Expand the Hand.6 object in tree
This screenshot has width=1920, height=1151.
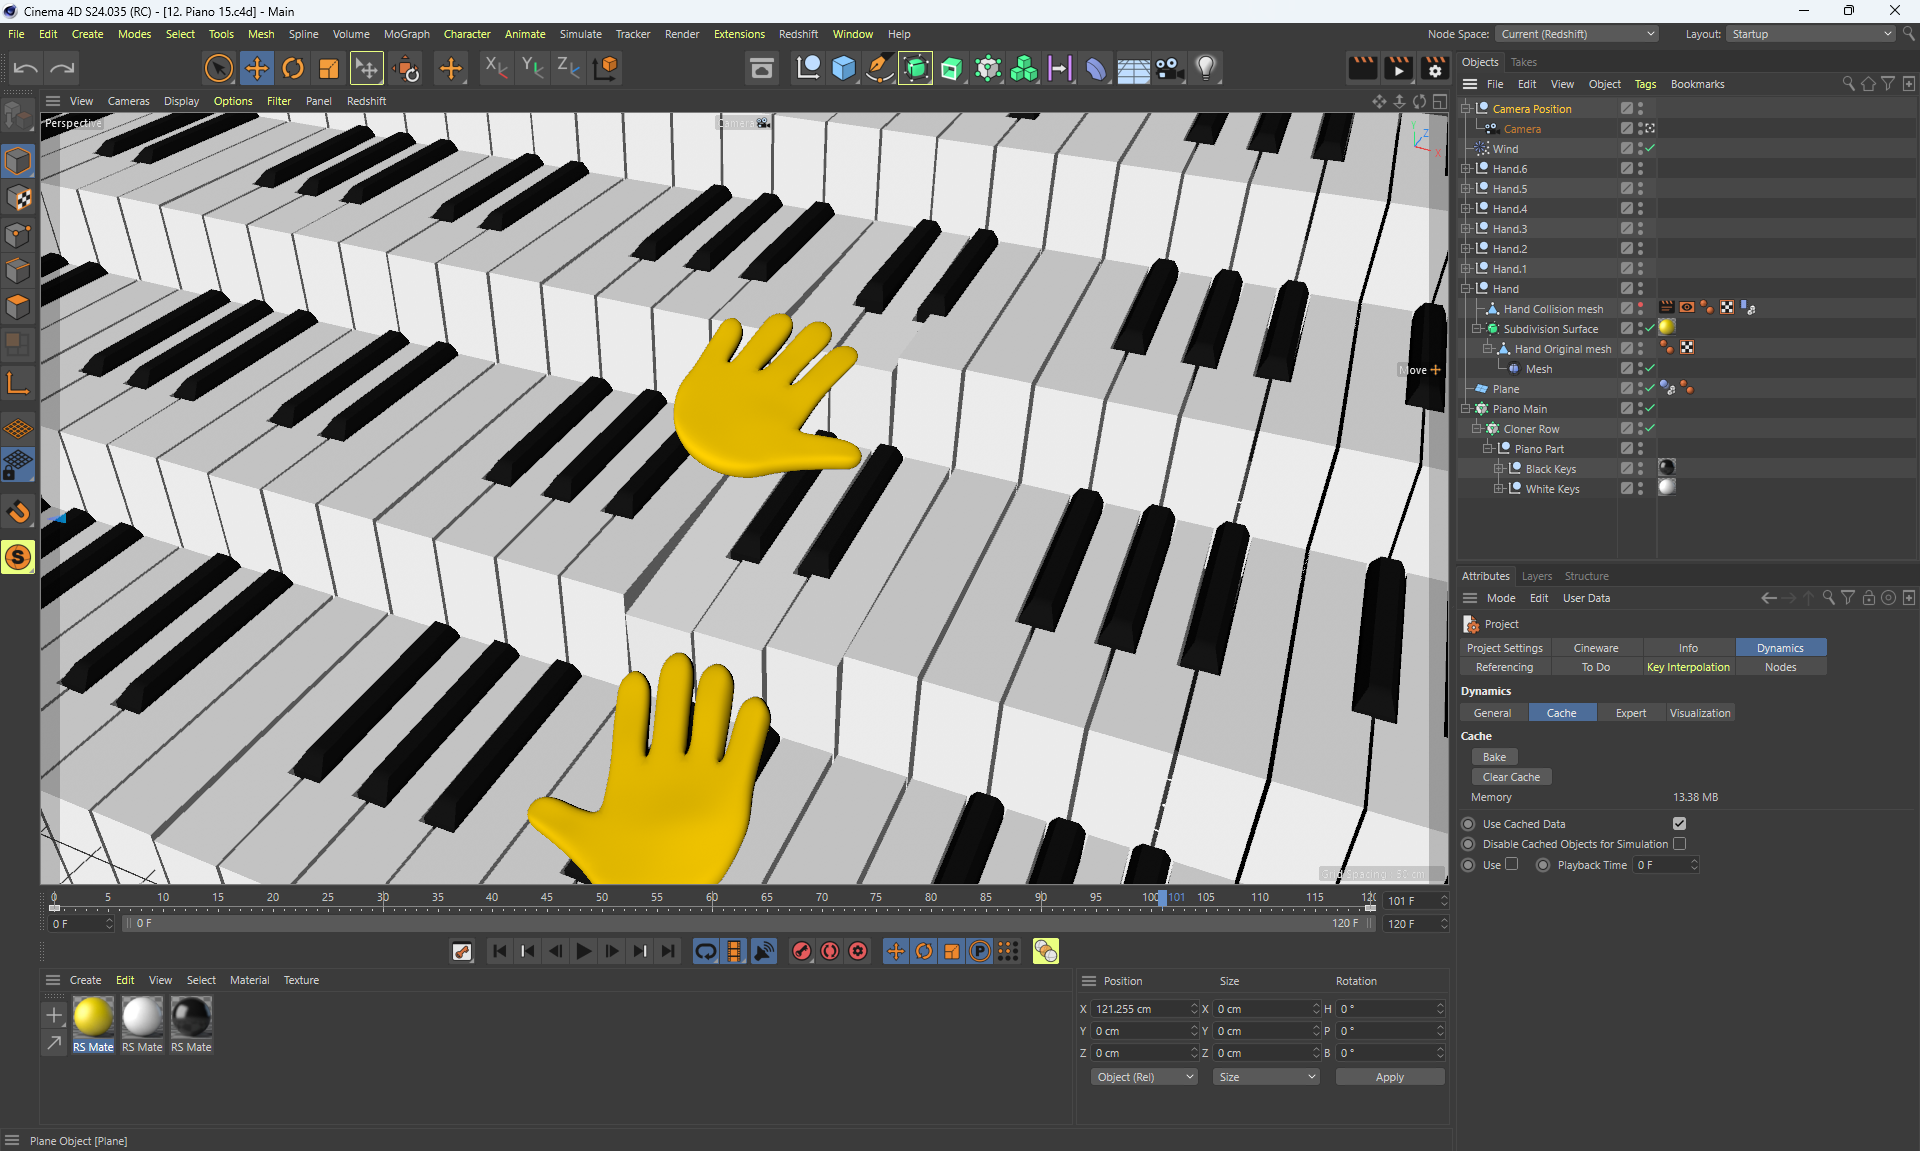coord(1466,169)
